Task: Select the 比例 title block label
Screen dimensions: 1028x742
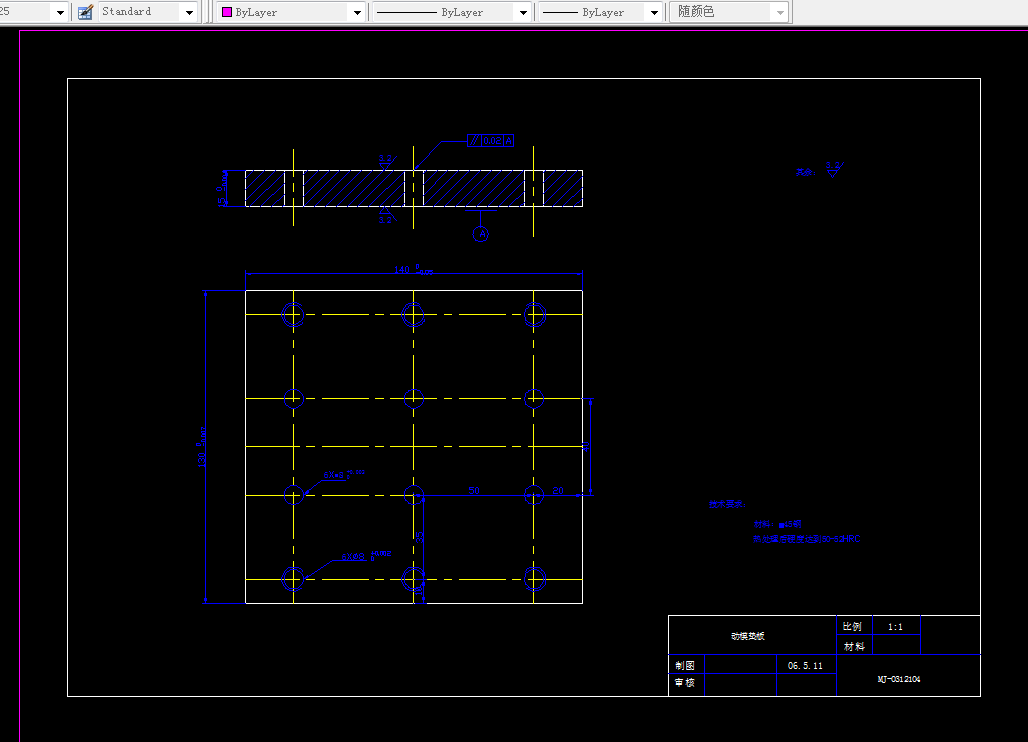Action: coord(852,627)
